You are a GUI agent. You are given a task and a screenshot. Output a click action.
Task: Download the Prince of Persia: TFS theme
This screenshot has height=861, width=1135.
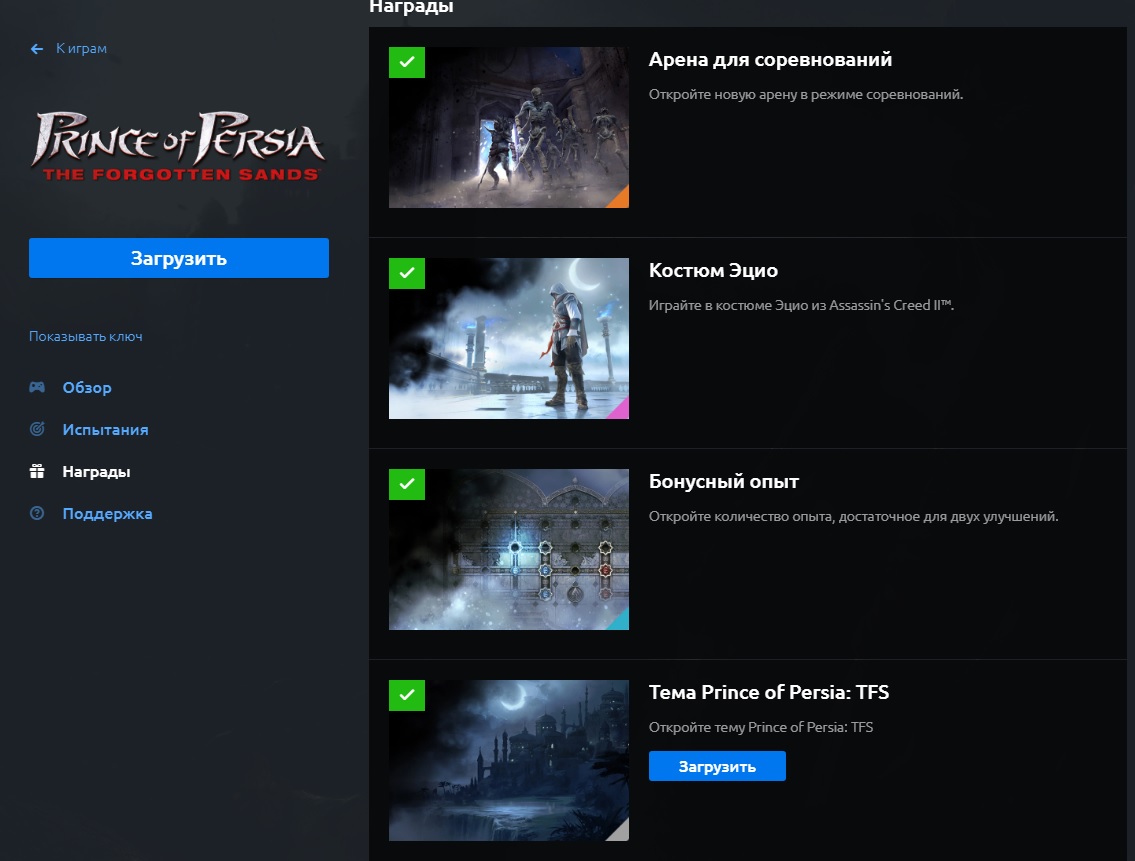pyautogui.click(x=717, y=766)
